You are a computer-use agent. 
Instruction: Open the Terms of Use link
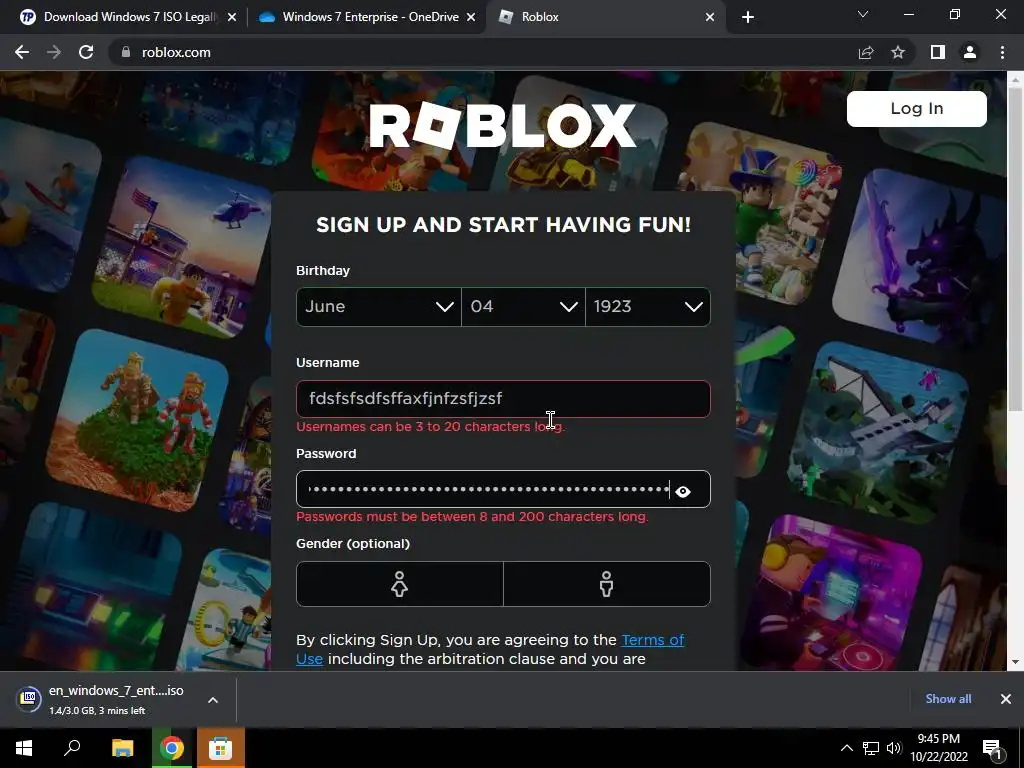(652, 640)
